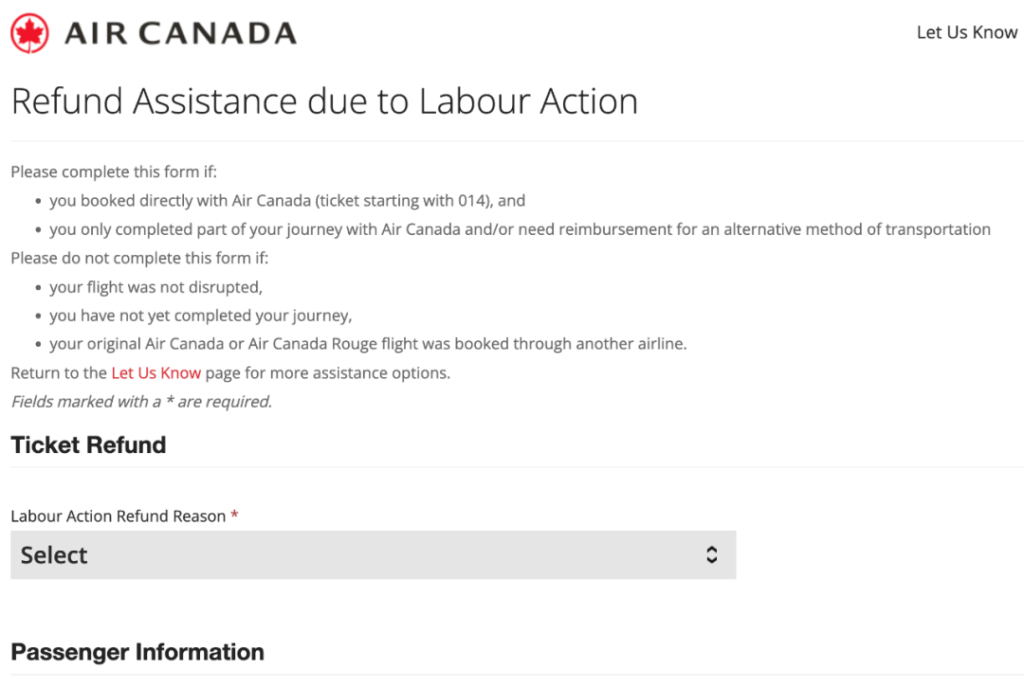This screenshot has height=688, width=1024.
Task: Click the 'Air Canada Rouge flight' bullet text
Action: coord(368,344)
